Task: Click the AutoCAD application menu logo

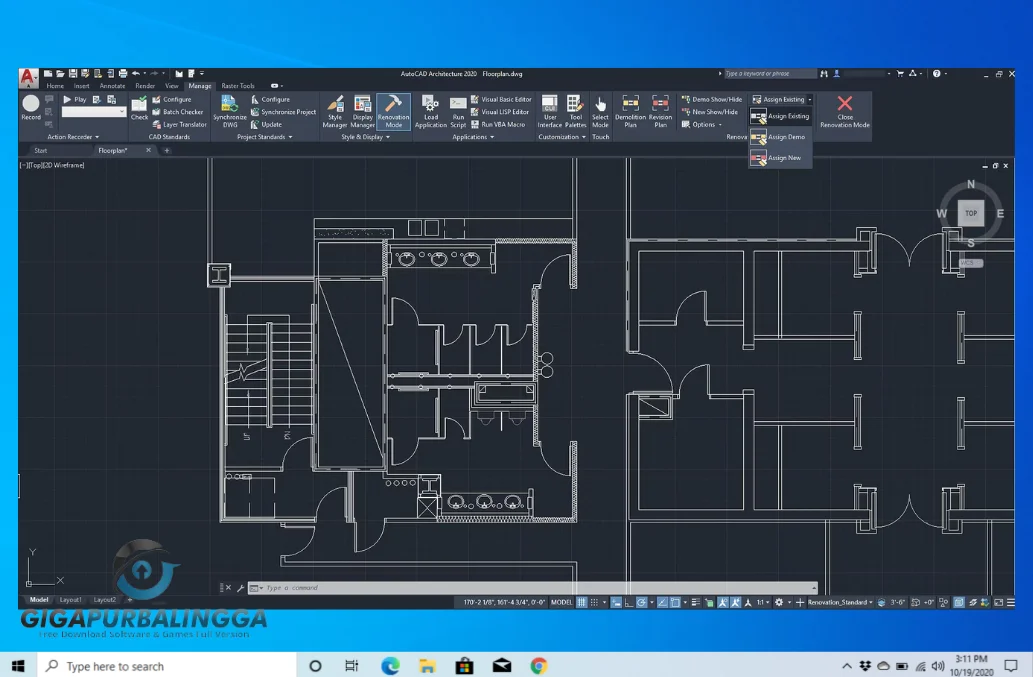Action: (x=28, y=78)
